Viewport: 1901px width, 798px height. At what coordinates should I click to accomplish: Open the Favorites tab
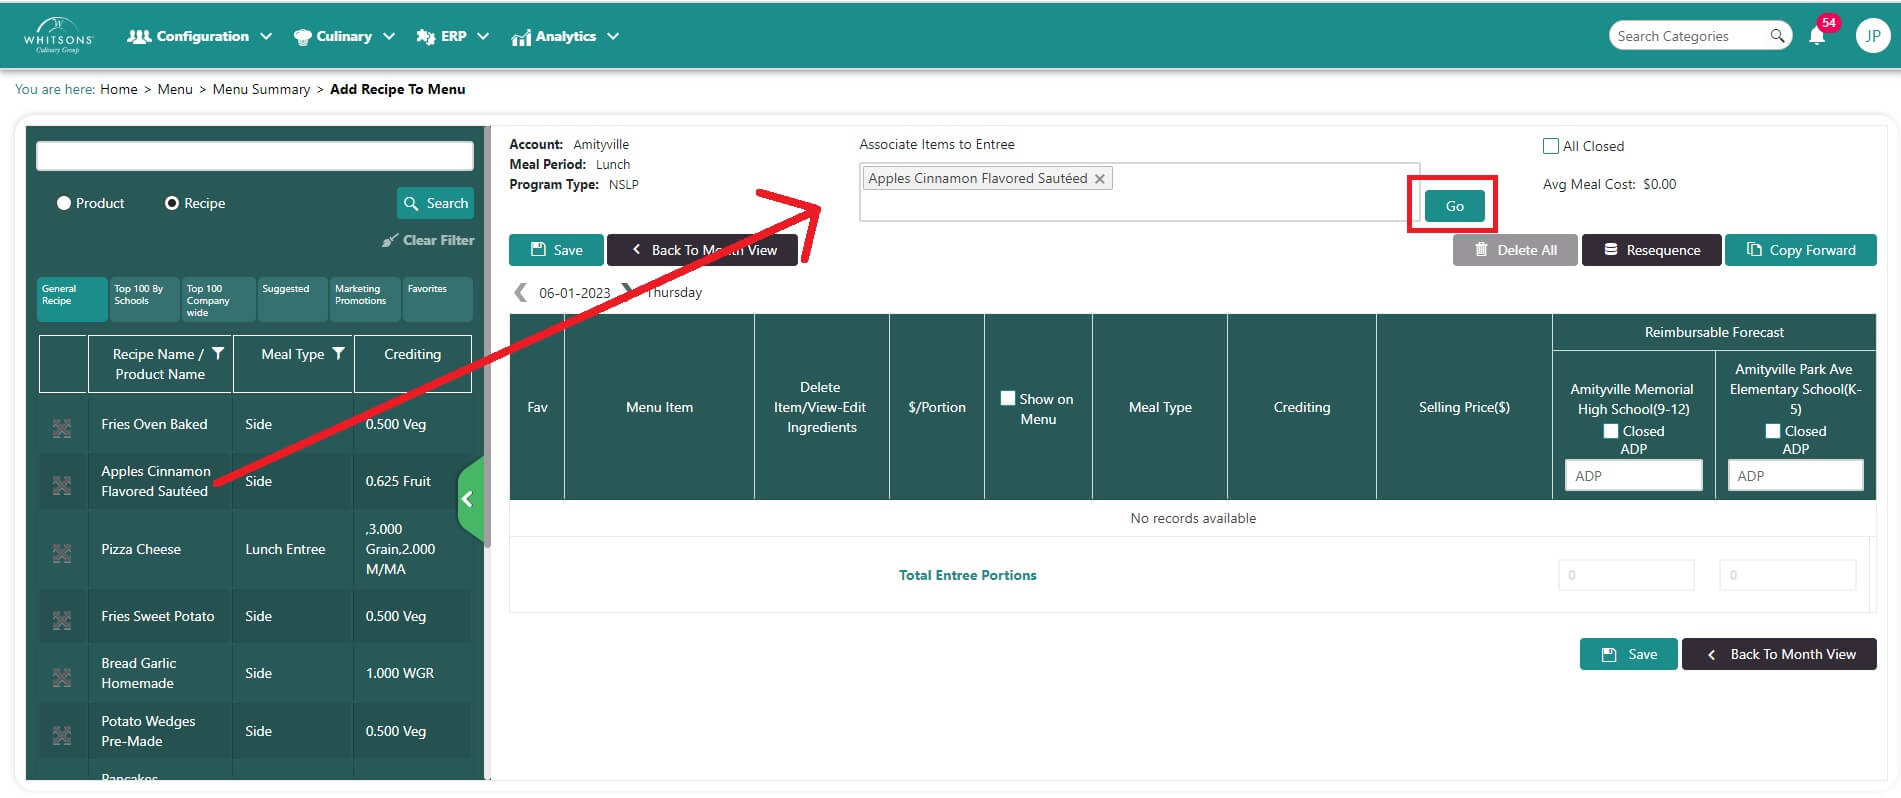click(437, 299)
